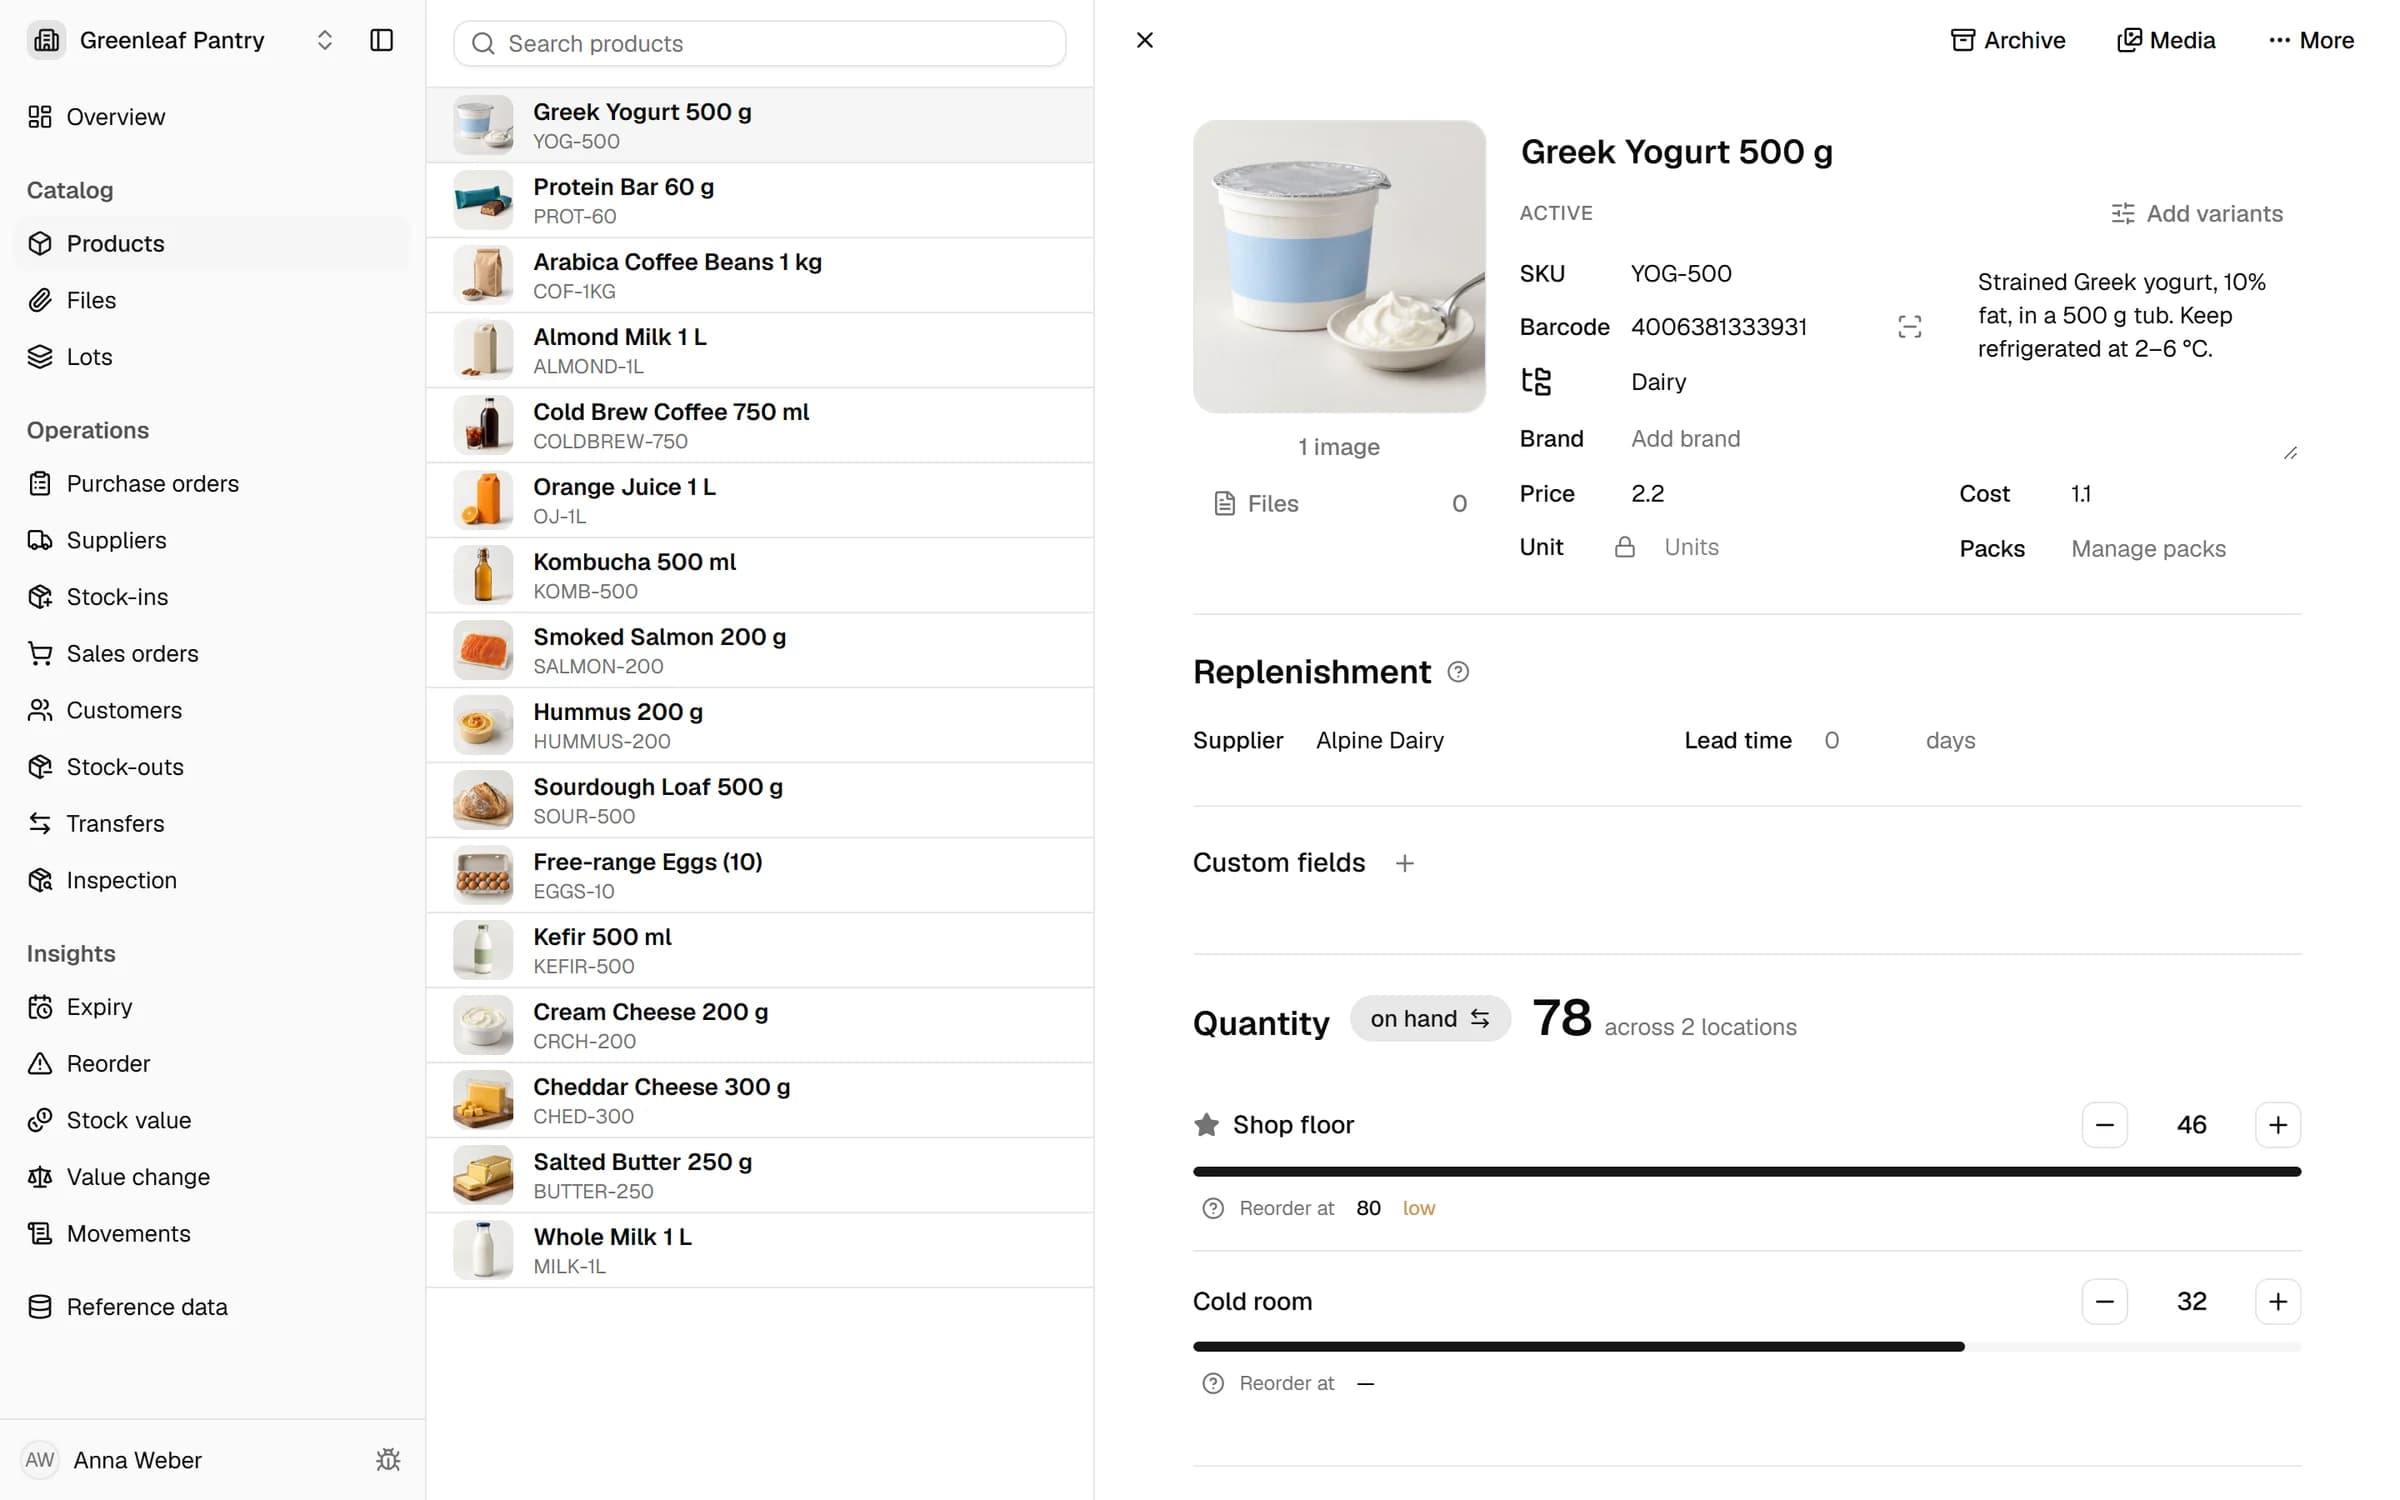Select Kombucha 500 ml in the list

click(x=760, y=575)
